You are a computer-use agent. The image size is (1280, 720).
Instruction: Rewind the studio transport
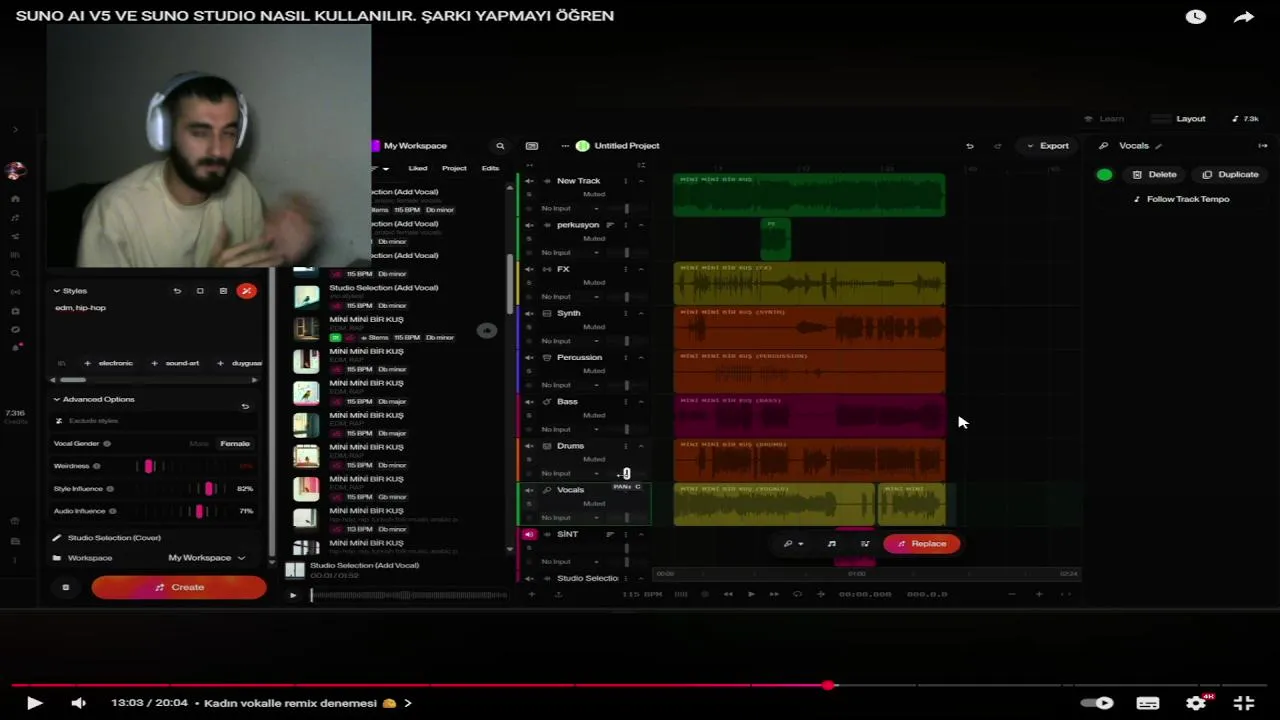(x=728, y=594)
